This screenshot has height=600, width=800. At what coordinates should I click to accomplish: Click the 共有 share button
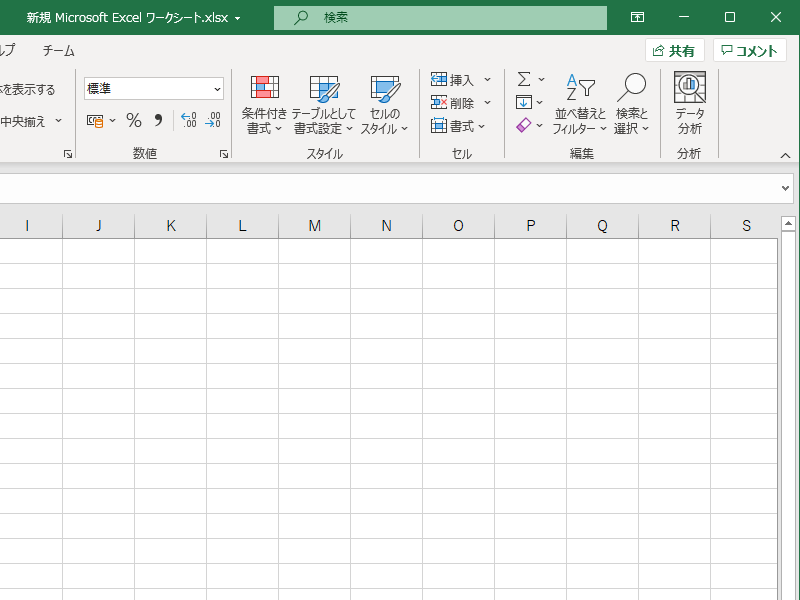click(x=675, y=51)
